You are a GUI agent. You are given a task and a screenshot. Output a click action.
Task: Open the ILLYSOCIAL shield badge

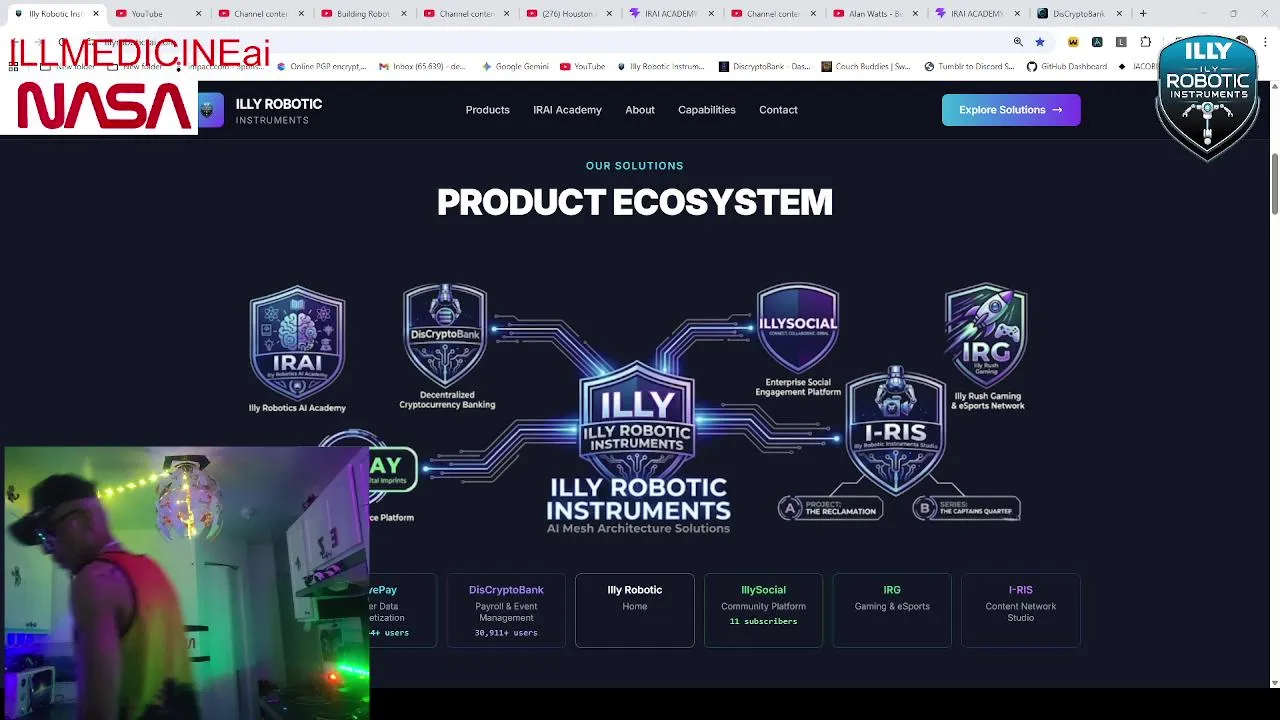[x=797, y=328]
